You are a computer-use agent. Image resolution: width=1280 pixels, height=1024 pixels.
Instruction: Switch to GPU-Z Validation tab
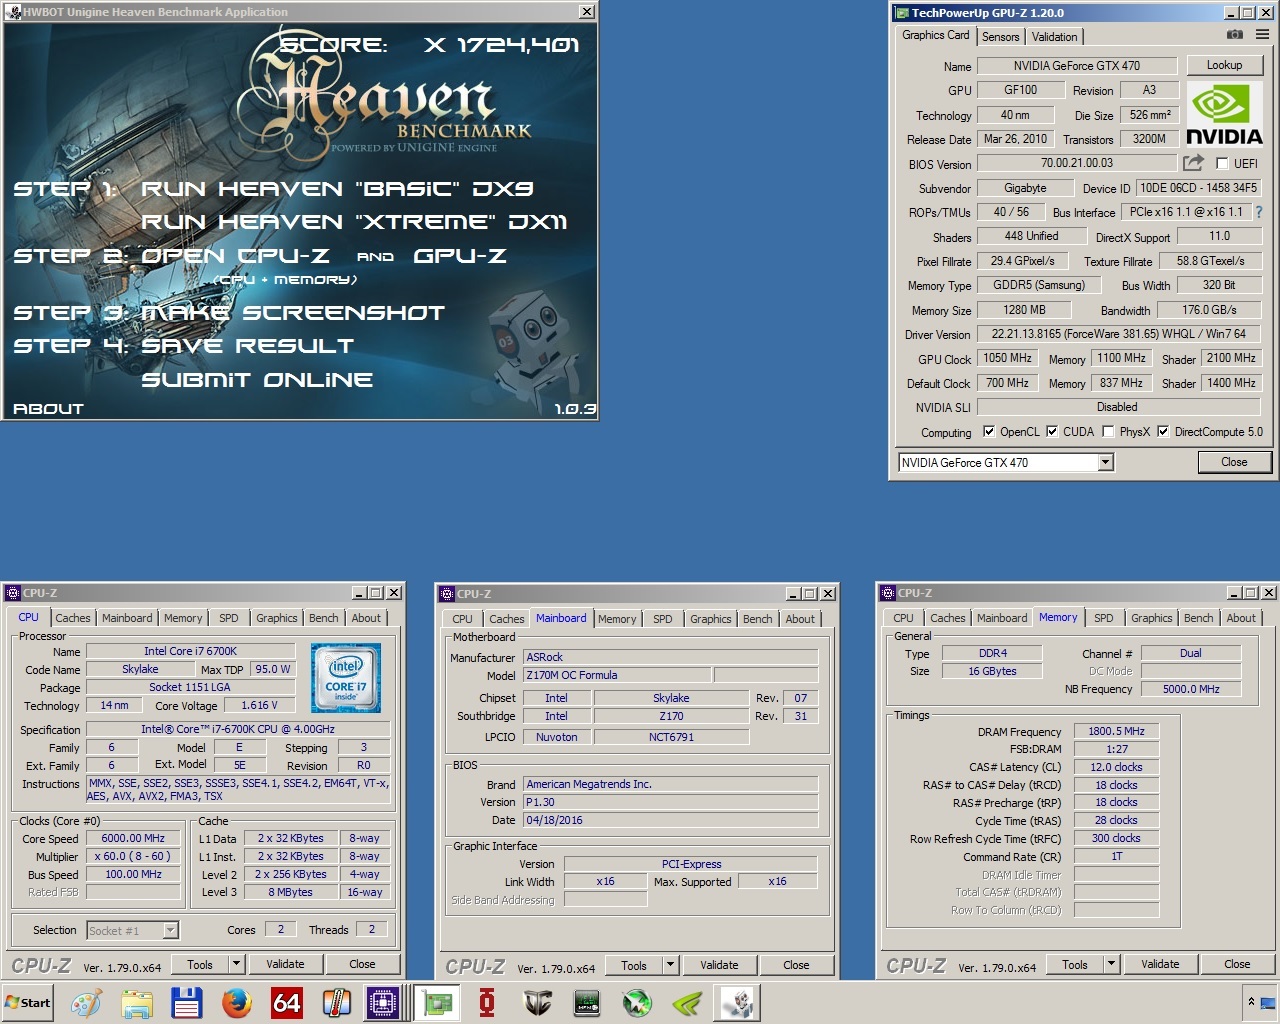click(x=1055, y=37)
